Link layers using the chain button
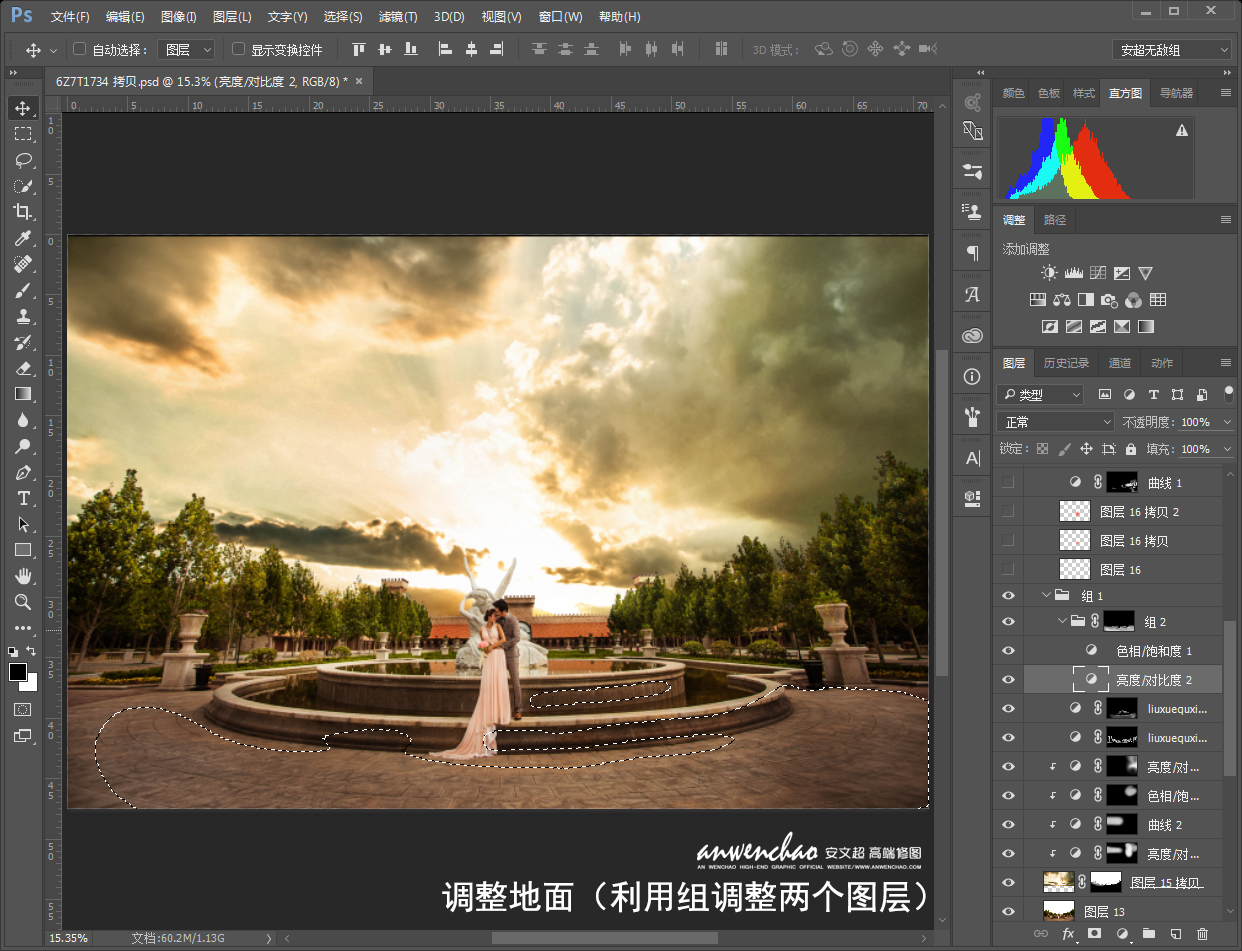The height and width of the screenshot is (951, 1242). pyautogui.click(x=1040, y=934)
